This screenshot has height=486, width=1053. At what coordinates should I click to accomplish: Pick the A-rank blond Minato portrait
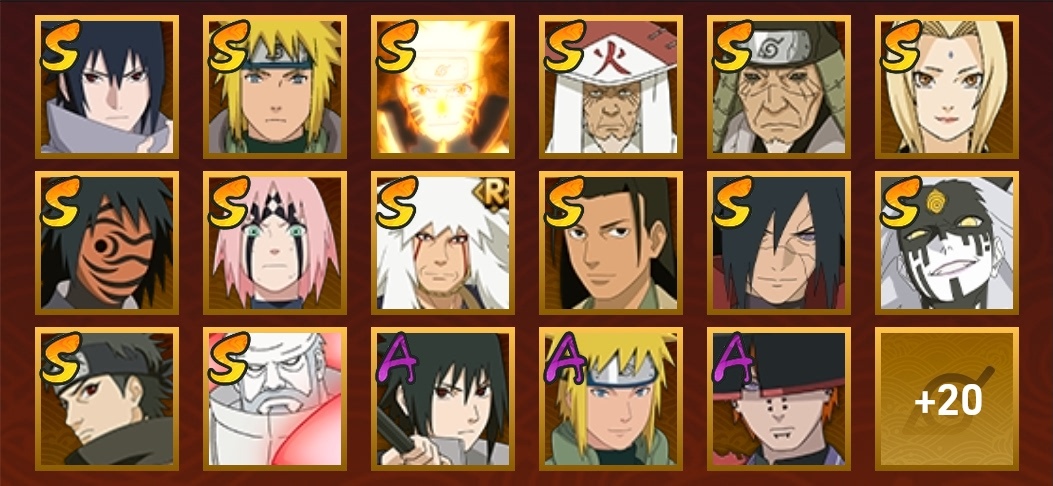pyautogui.click(x=610, y=399)
